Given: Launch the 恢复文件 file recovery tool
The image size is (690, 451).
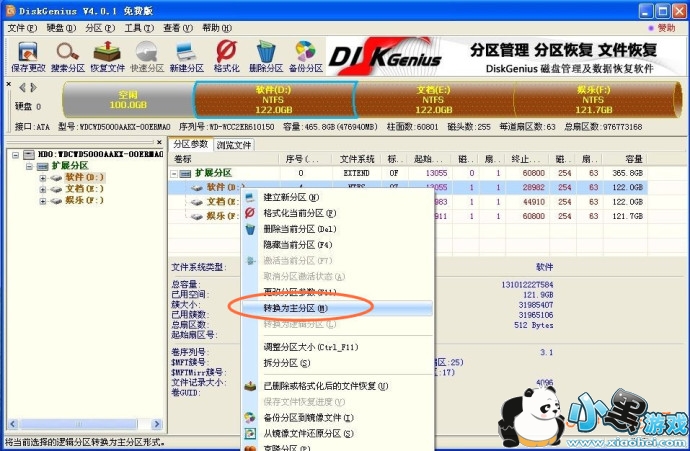Looking at the screenshot, I should point(107,57).
